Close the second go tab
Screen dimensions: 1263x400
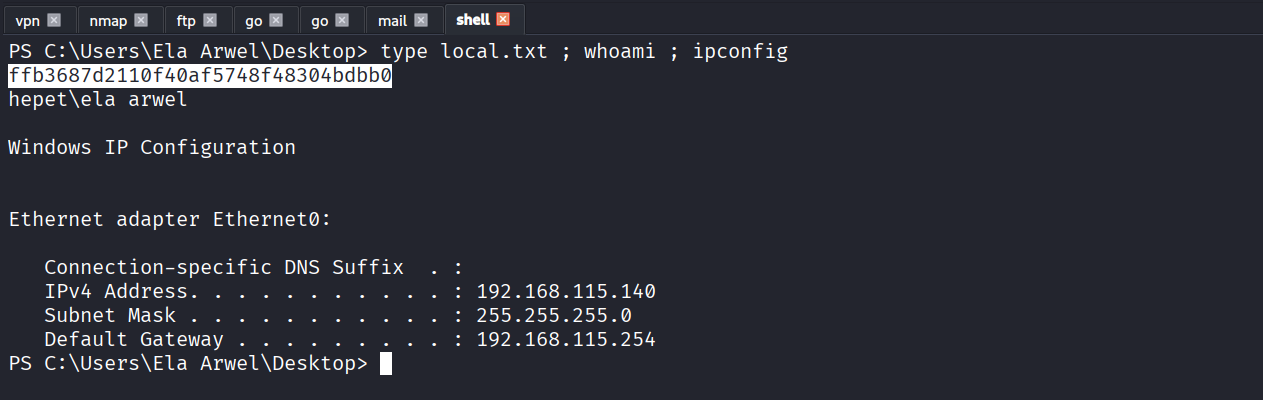click(343, 20)
